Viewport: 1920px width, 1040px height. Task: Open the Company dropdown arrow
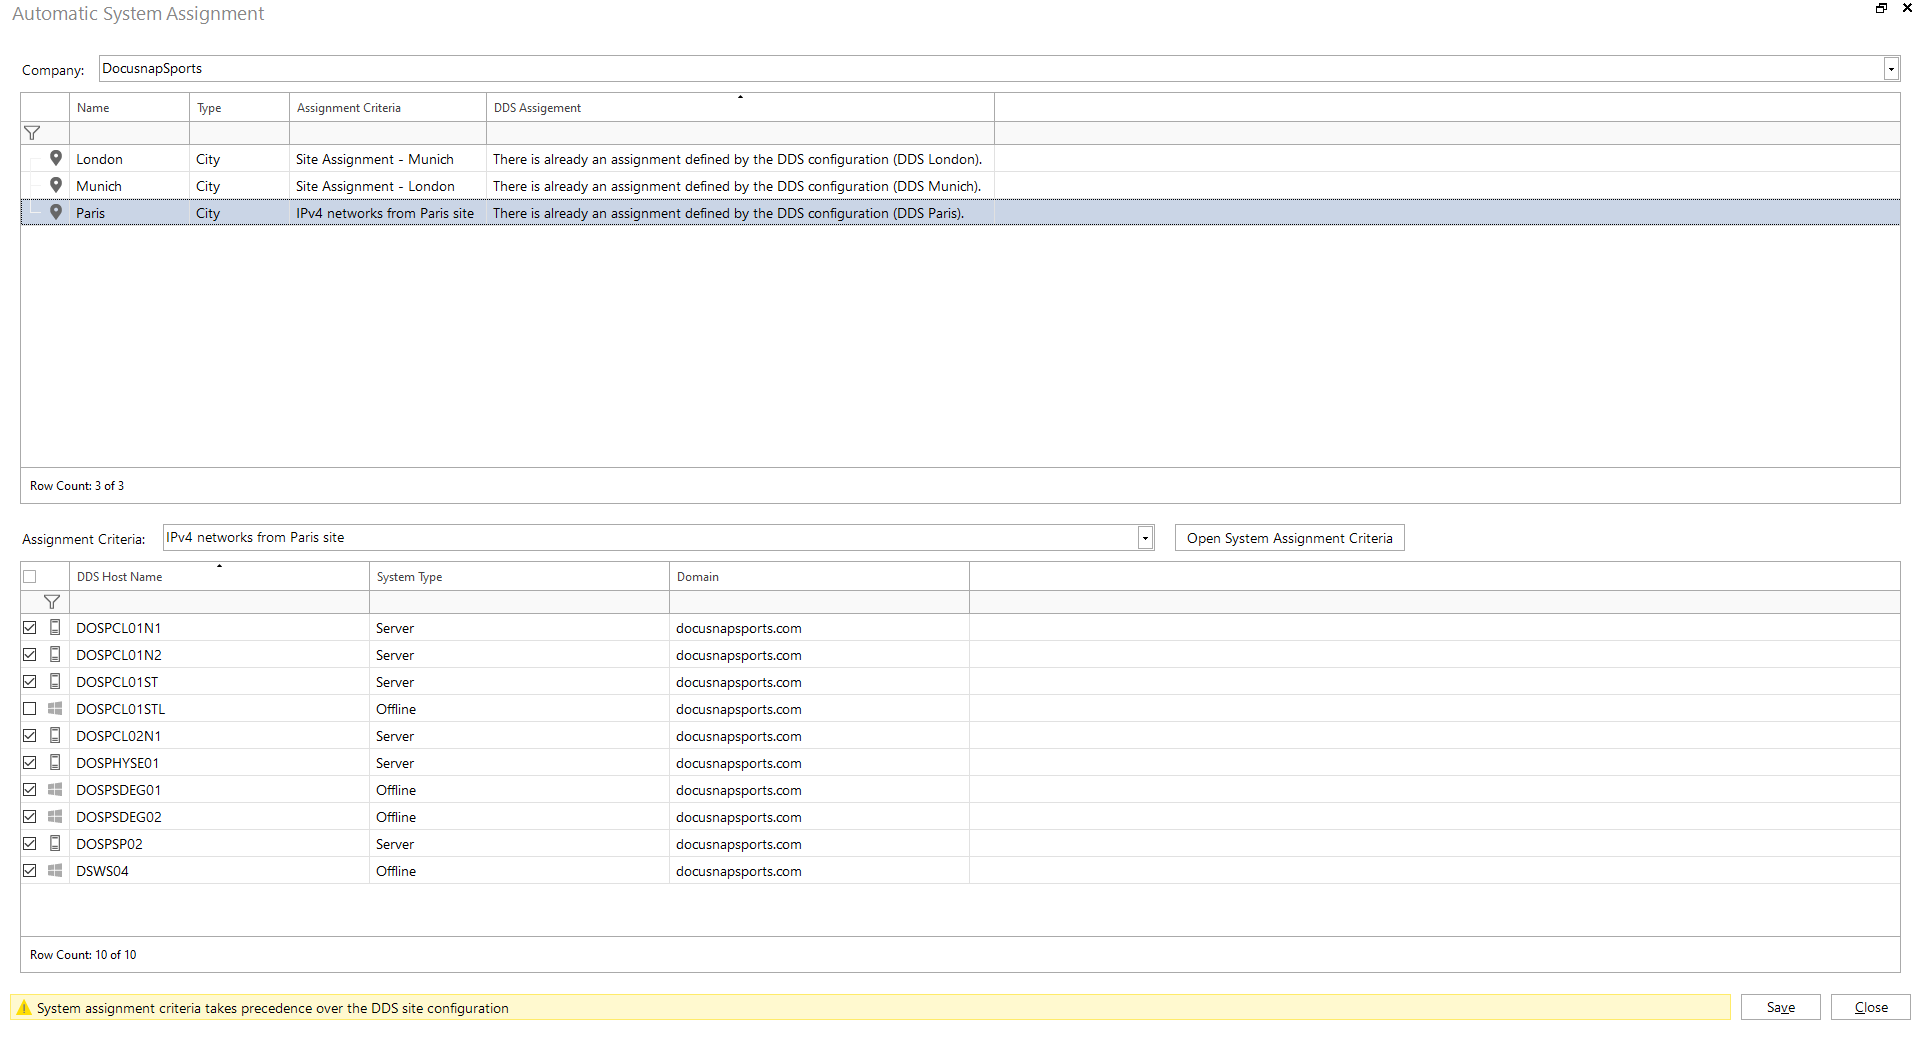point(1891,69)
